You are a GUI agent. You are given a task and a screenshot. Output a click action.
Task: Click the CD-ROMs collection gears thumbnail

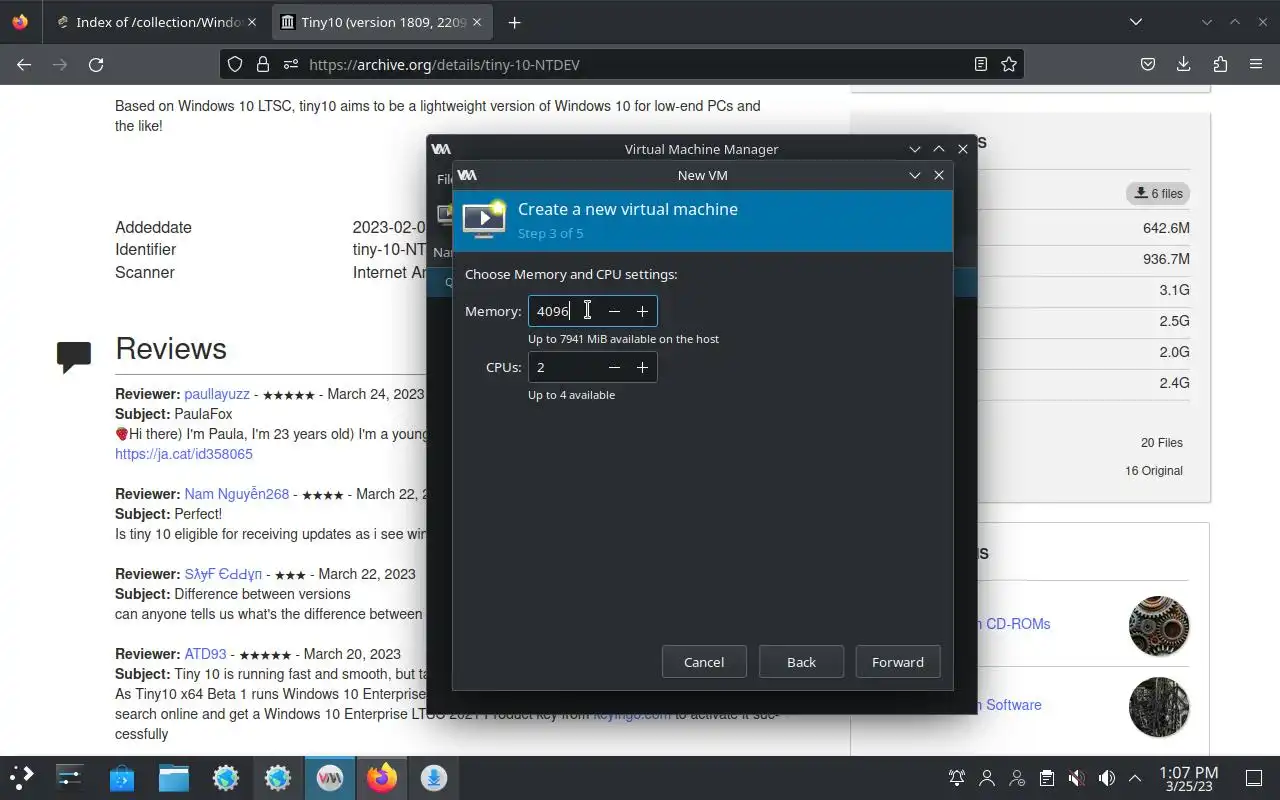[1159, 626]
